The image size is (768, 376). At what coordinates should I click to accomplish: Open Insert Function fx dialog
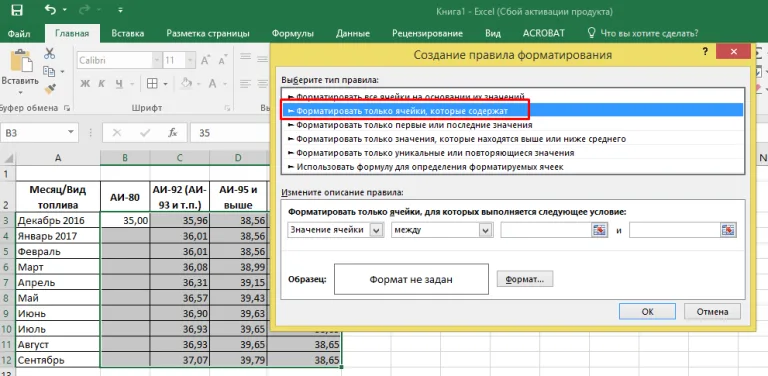pos(172,133)
